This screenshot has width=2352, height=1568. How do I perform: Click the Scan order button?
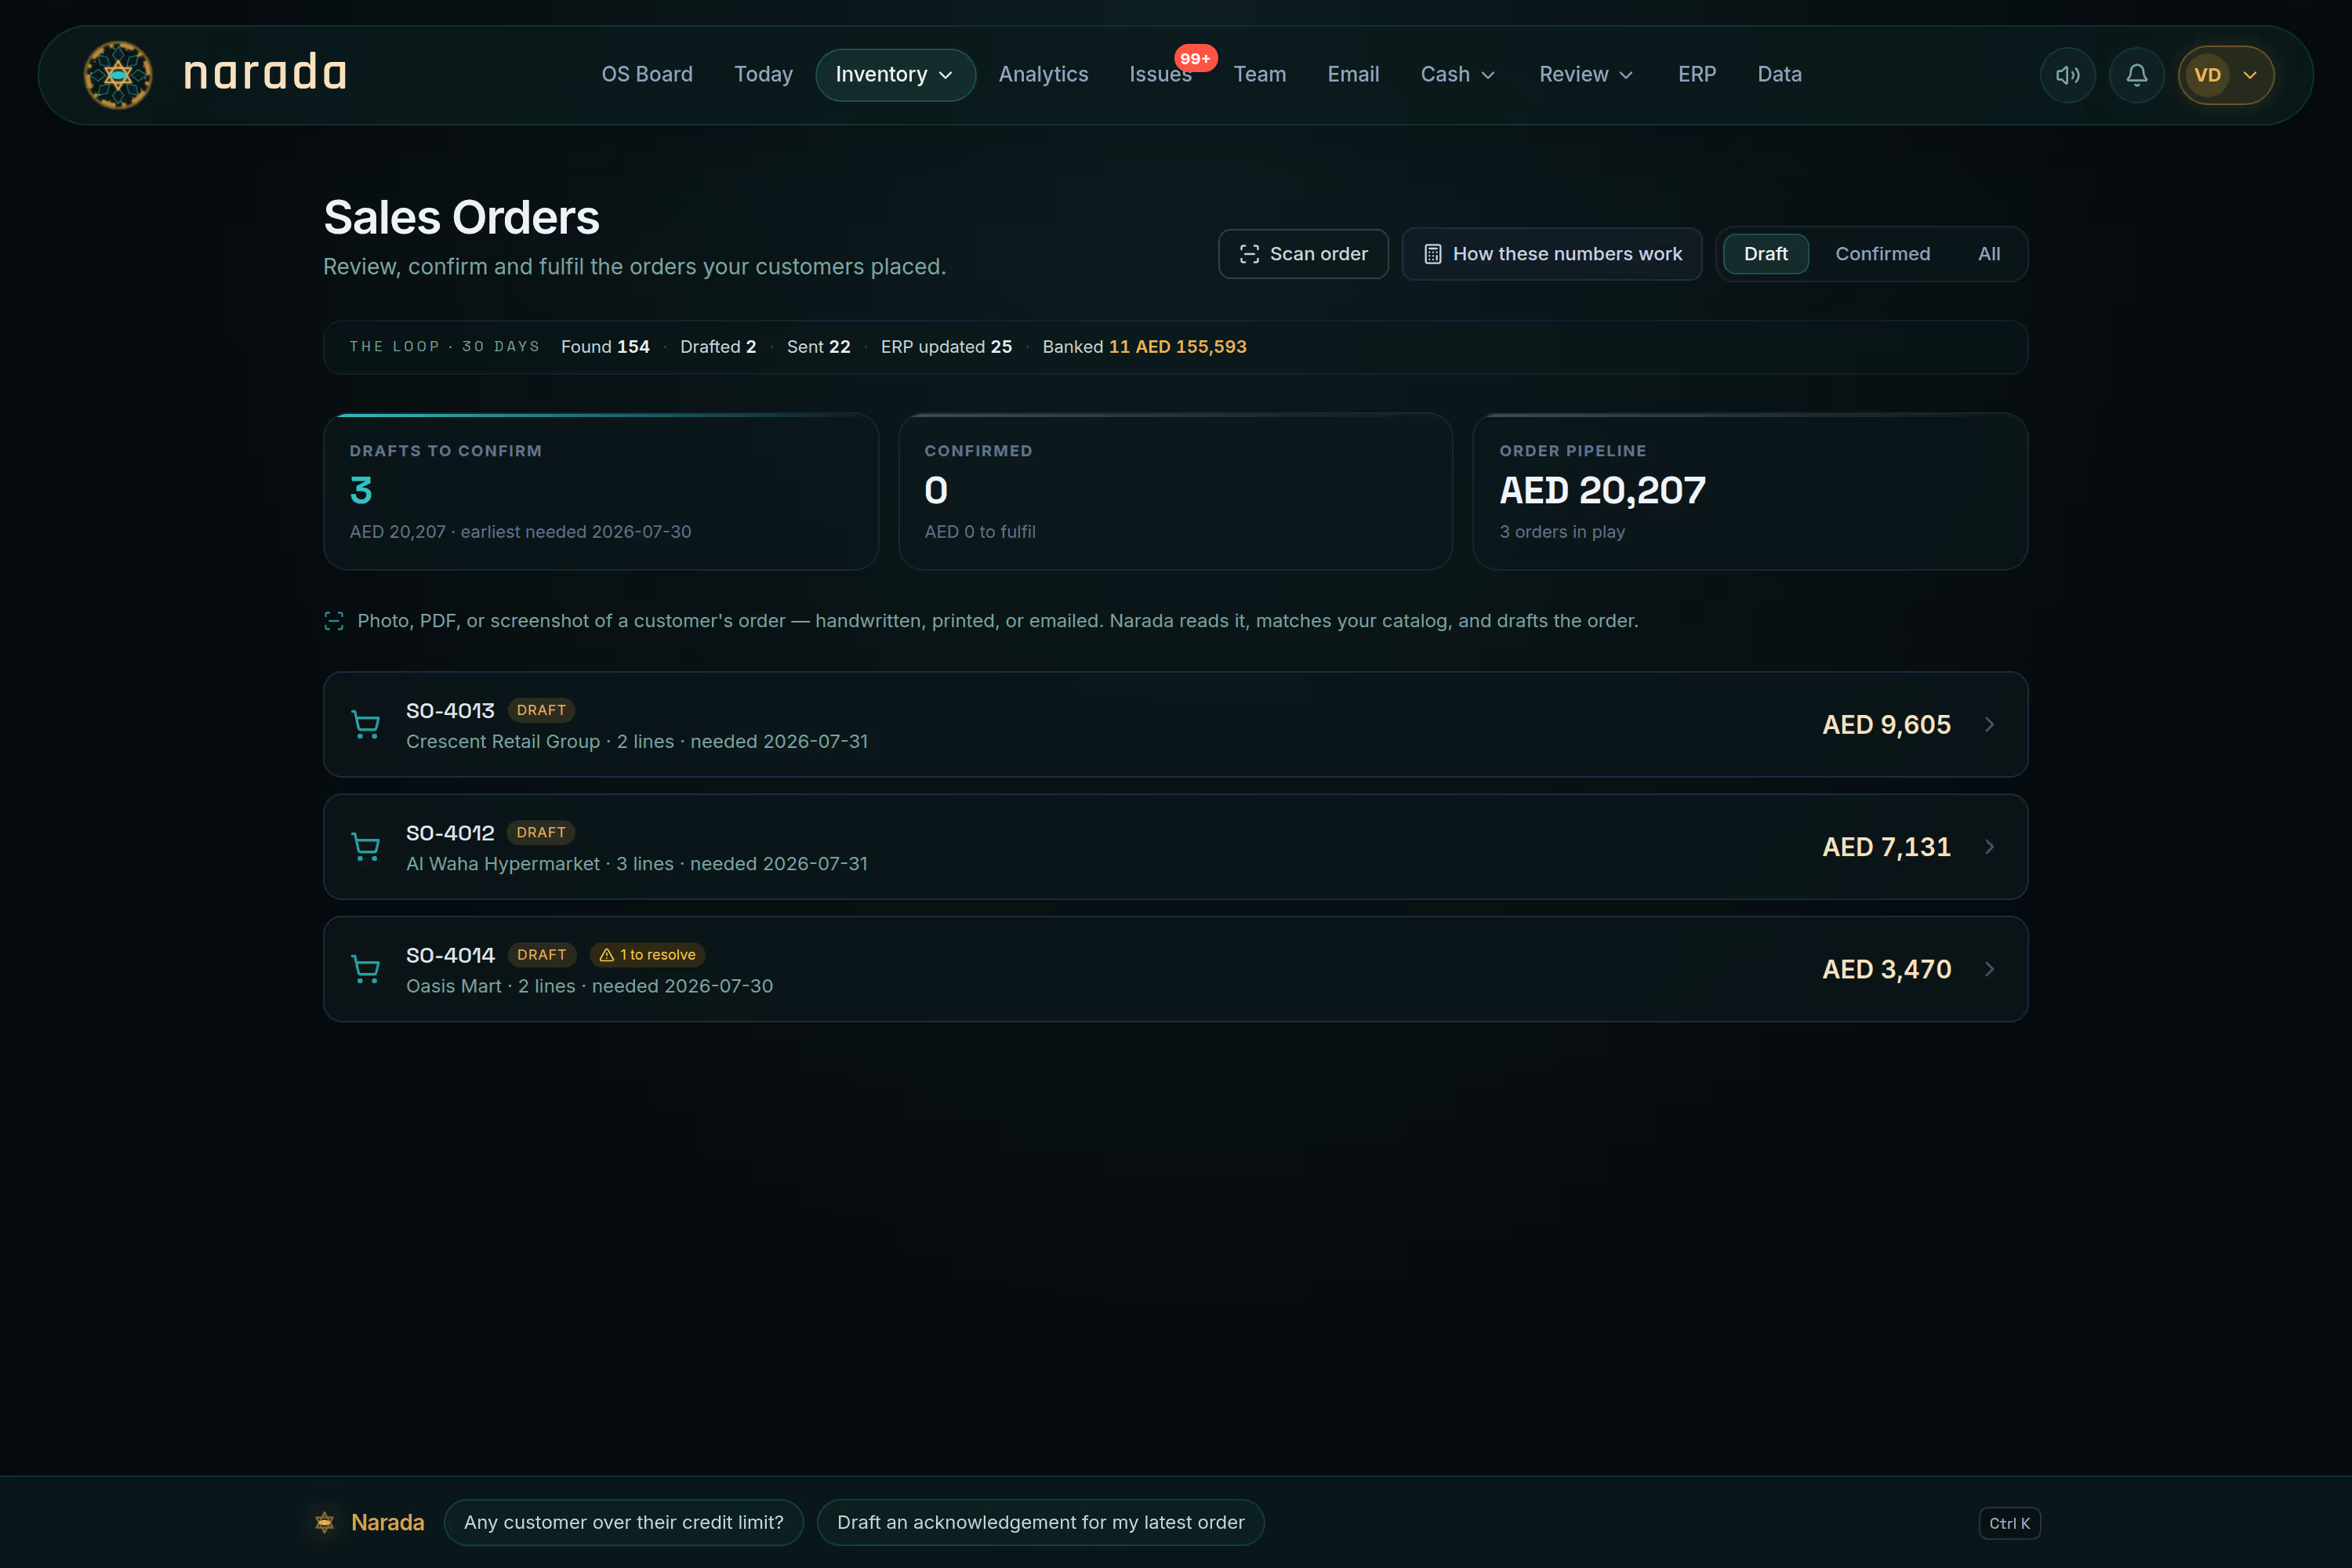(x=1302, y=254)
